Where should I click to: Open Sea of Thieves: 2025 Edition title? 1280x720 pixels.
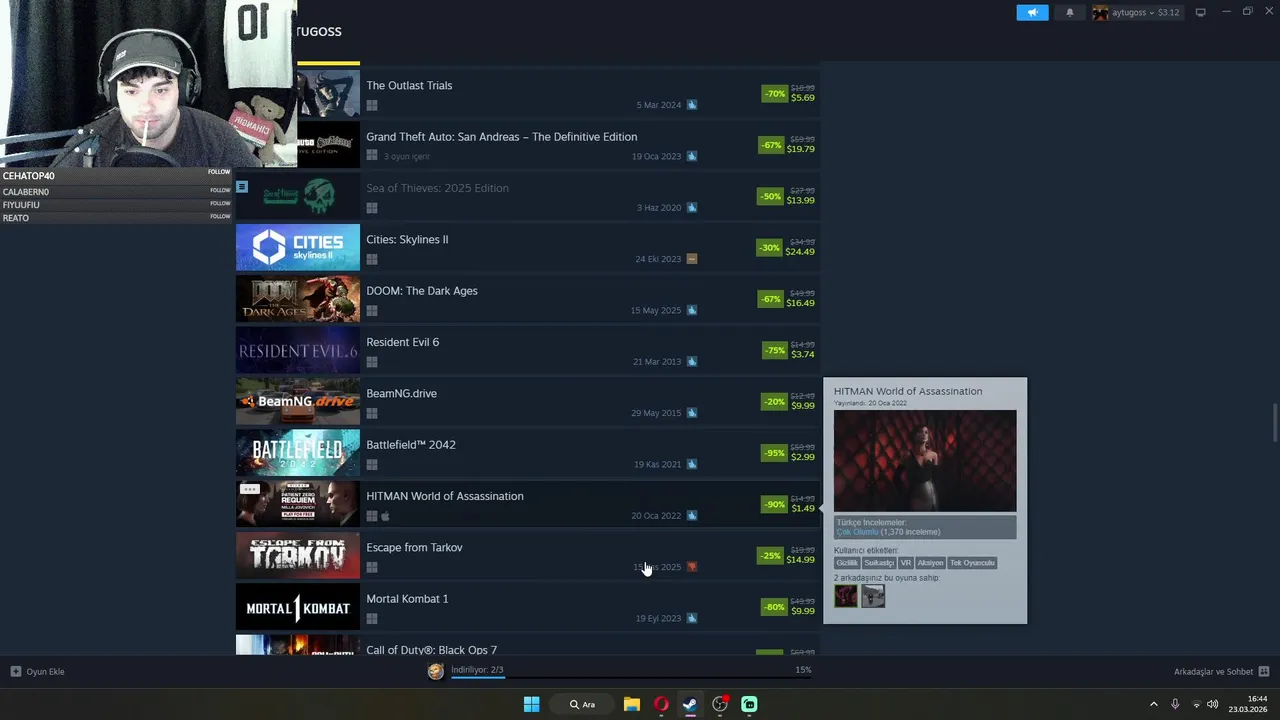click(x=437, y=188)
